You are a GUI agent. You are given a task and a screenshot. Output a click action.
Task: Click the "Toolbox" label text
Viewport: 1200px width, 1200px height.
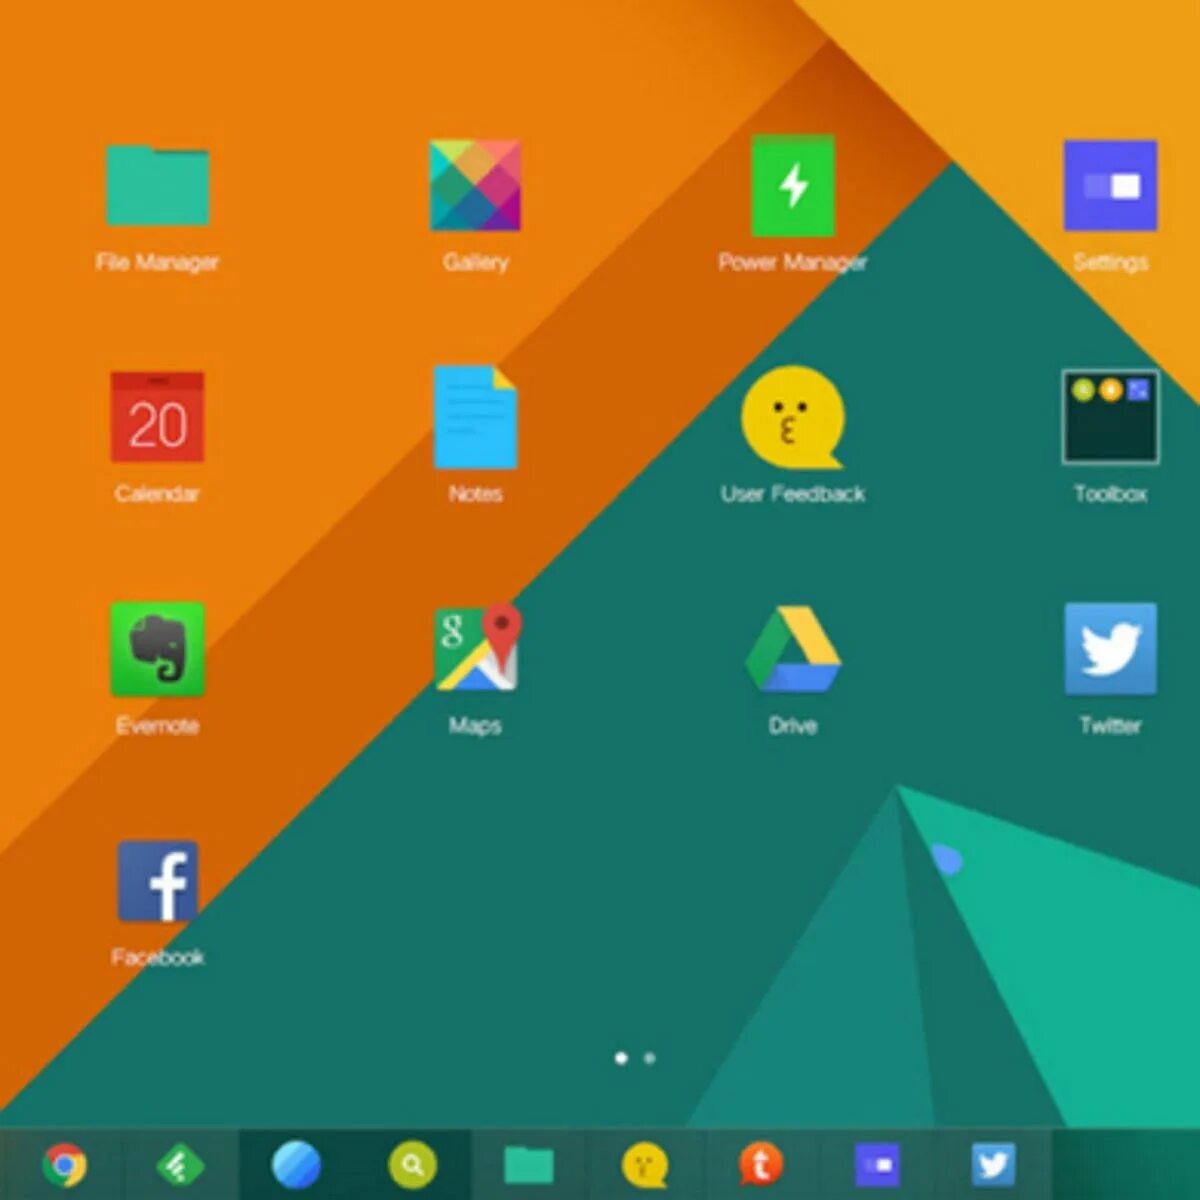[1110, 493]
